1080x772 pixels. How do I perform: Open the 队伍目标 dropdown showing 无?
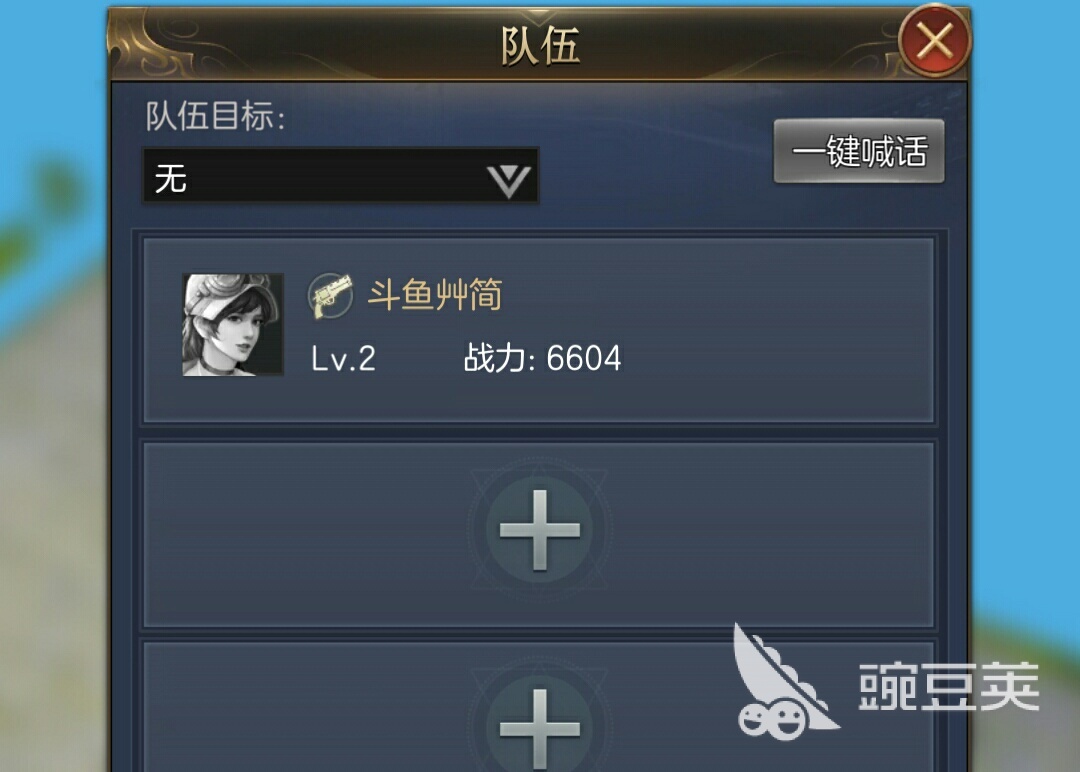[340, 176]
